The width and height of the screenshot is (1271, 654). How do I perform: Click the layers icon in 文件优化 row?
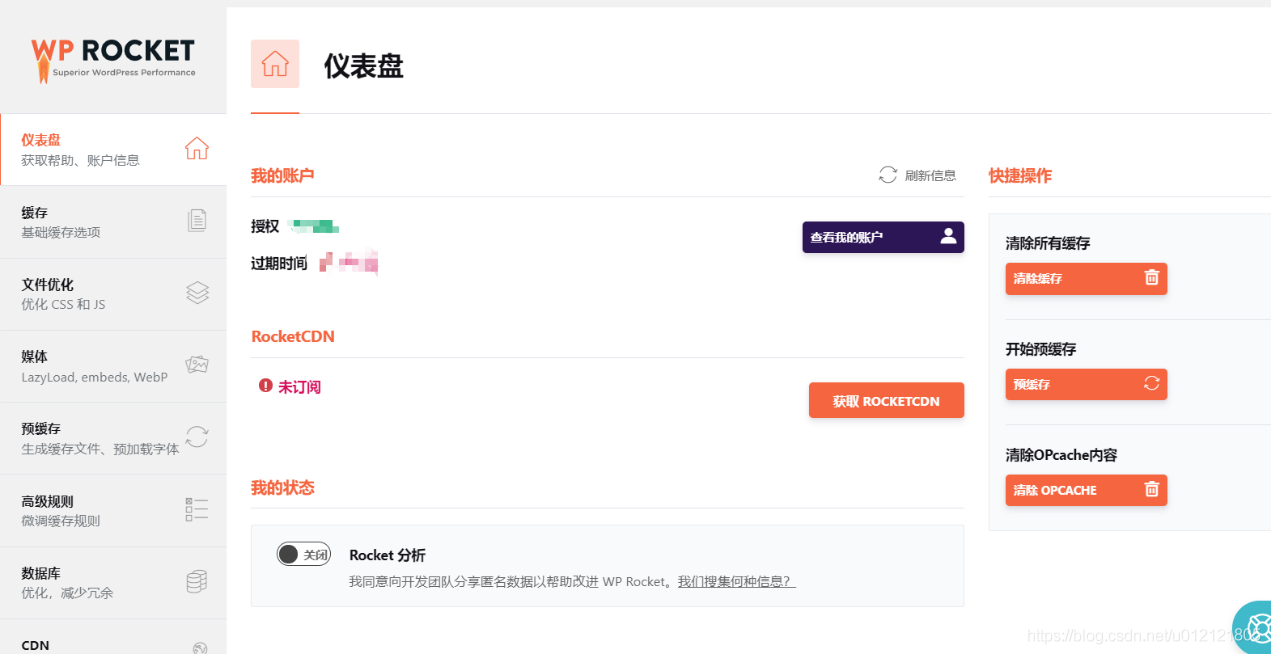coord(197,292)
